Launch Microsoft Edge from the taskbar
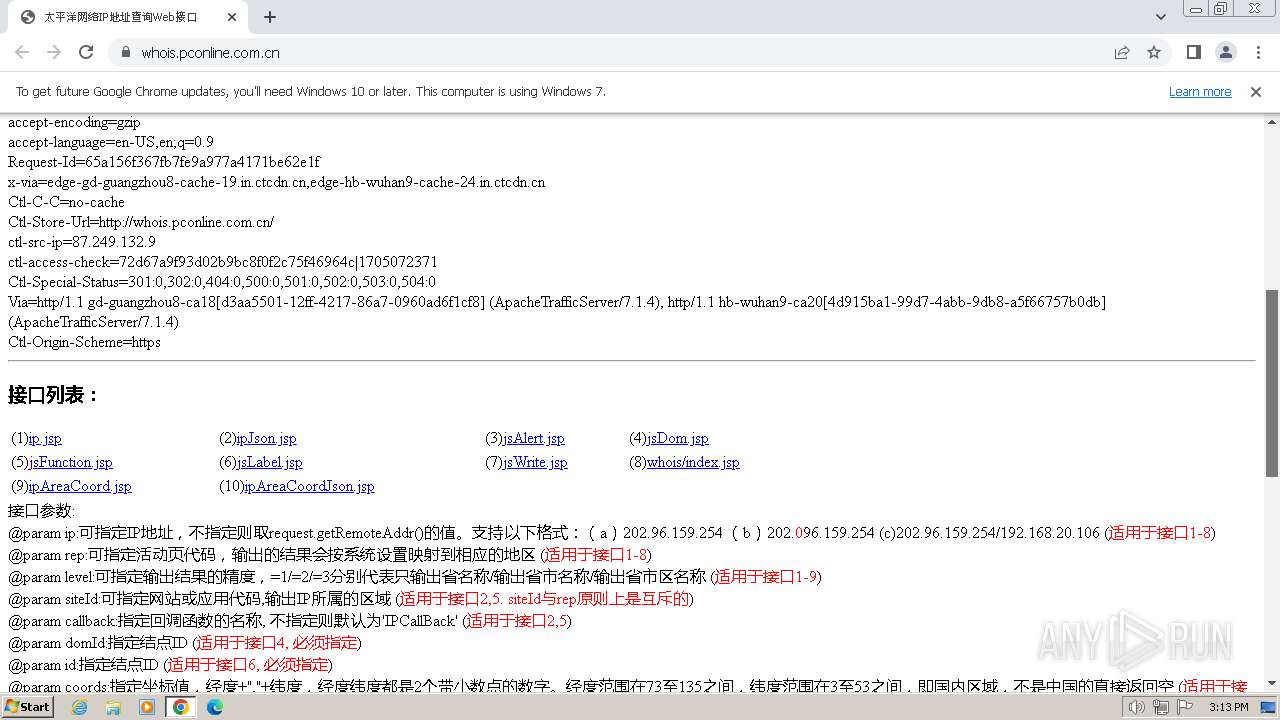The width and height of the screenshot is (1280, 720). click(x=215, y=707)
